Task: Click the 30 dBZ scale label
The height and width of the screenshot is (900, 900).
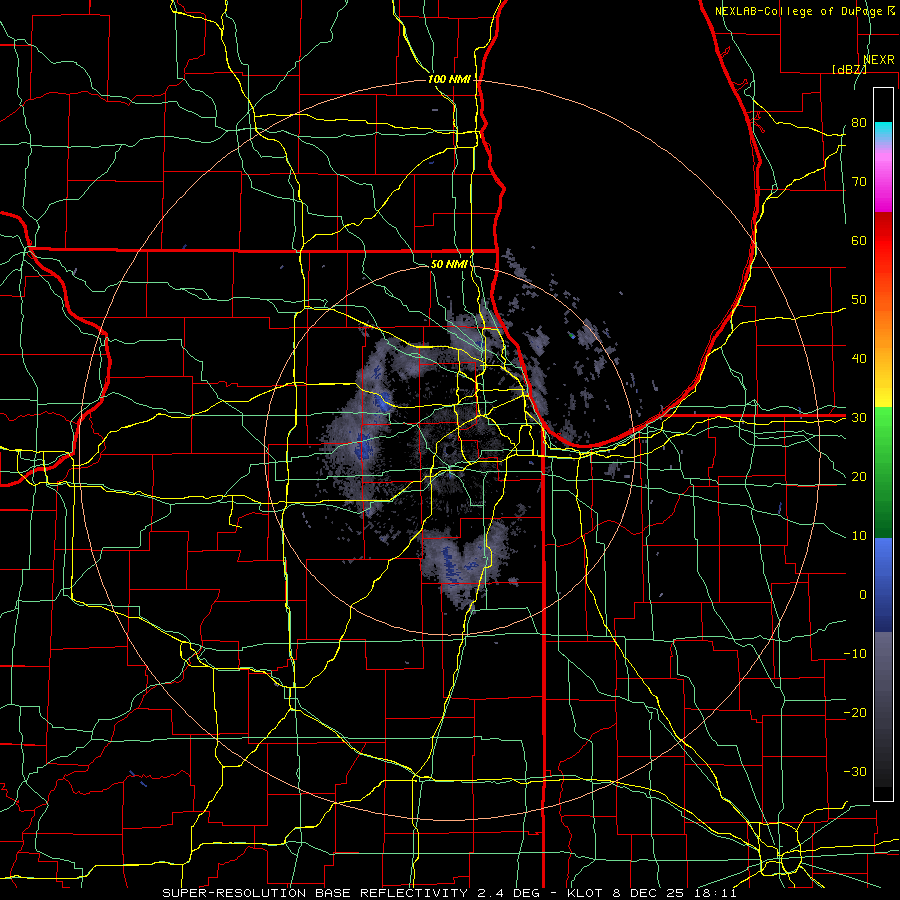Action: (x=859, y=418)
